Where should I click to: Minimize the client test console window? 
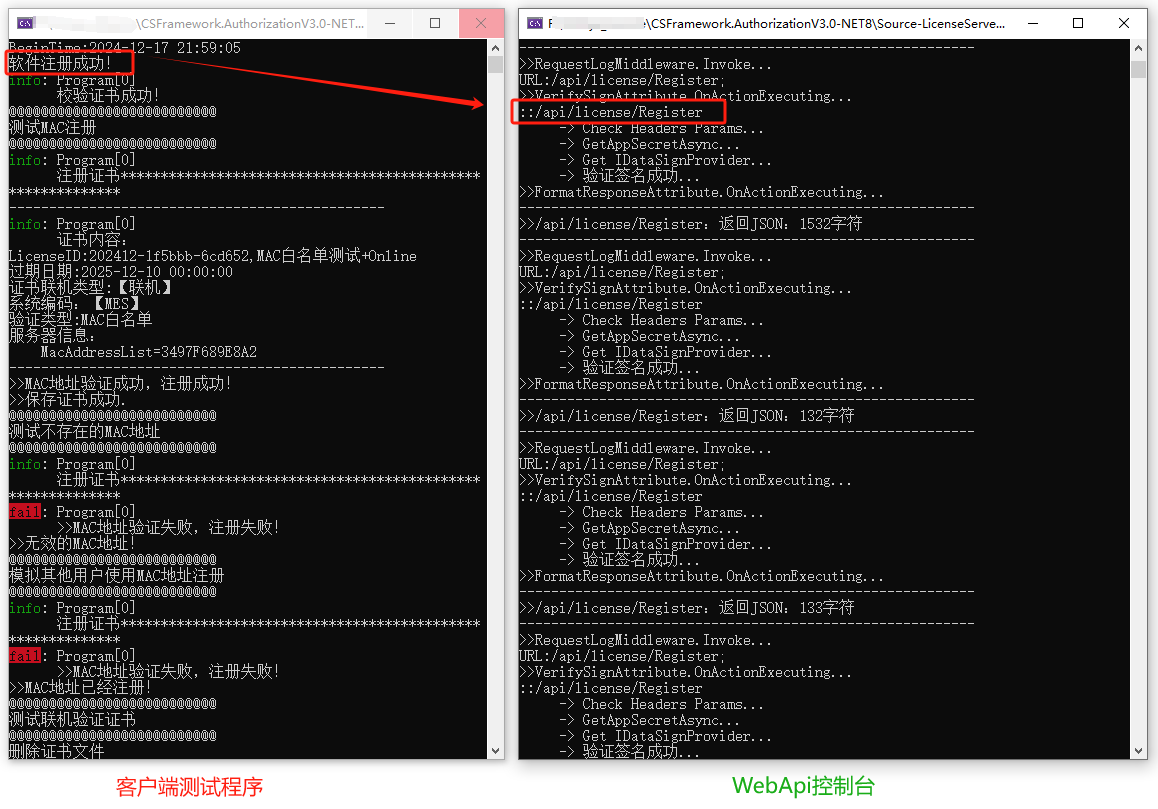coord(390,23)
